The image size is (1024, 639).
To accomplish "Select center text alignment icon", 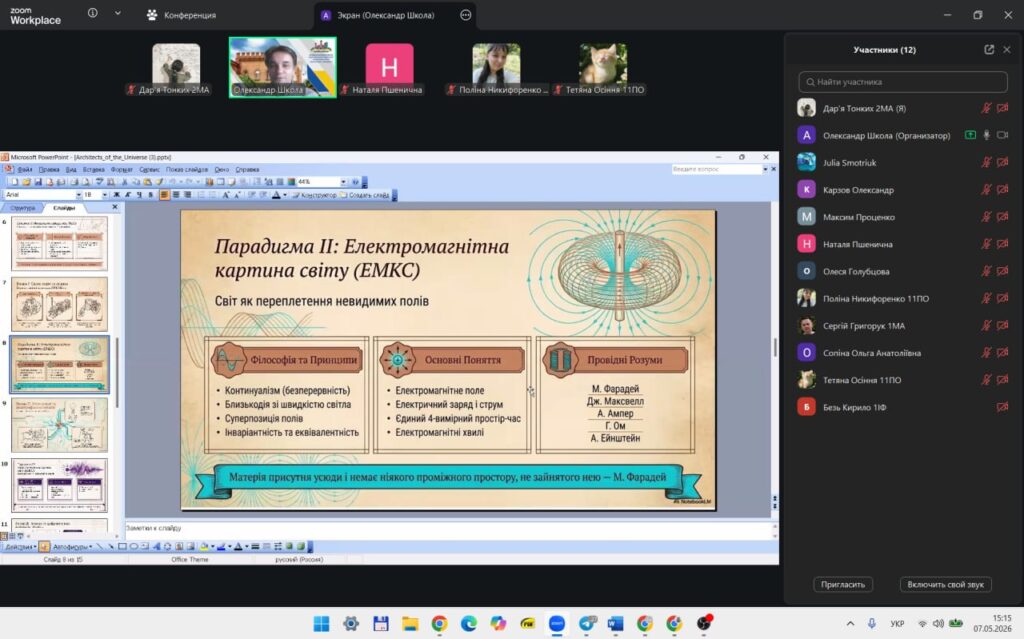I will (176, 195).
